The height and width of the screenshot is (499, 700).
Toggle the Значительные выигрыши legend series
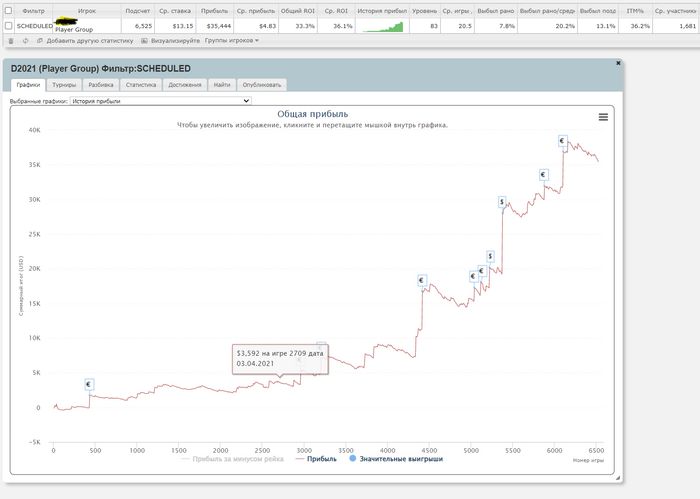coord(396,459)
